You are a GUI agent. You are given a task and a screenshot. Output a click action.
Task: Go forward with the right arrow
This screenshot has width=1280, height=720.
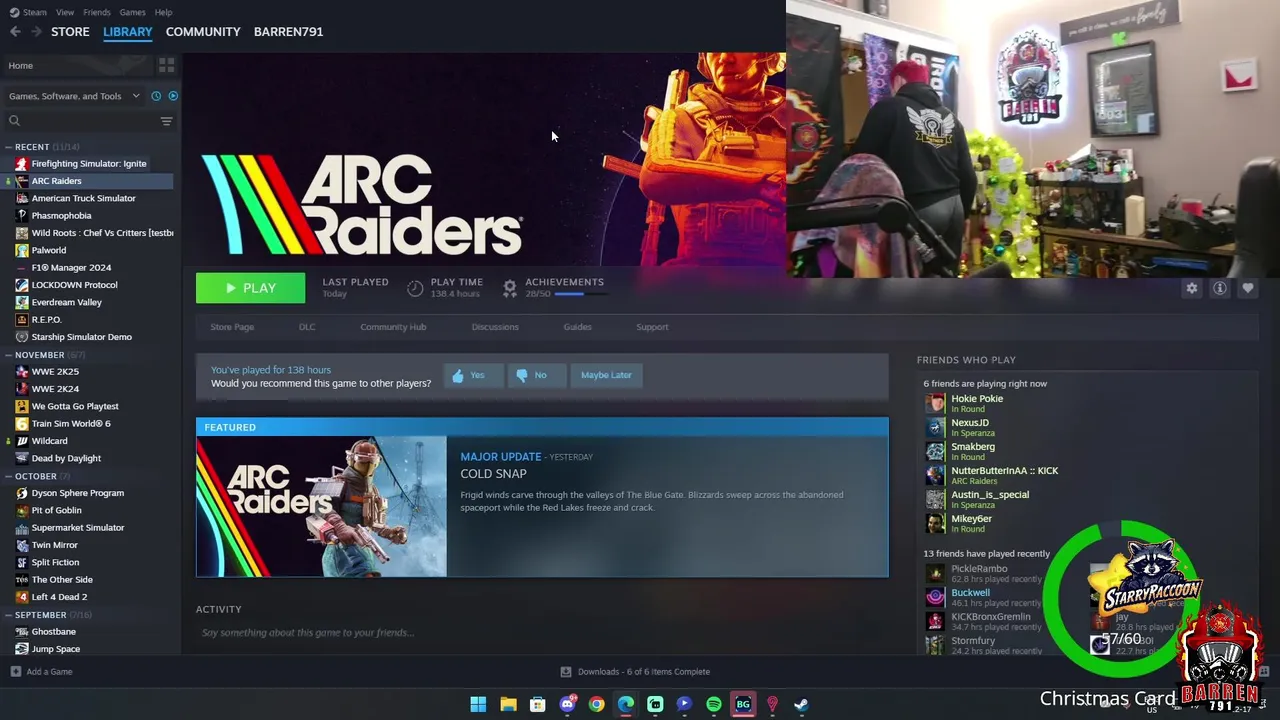pos(36,32)
